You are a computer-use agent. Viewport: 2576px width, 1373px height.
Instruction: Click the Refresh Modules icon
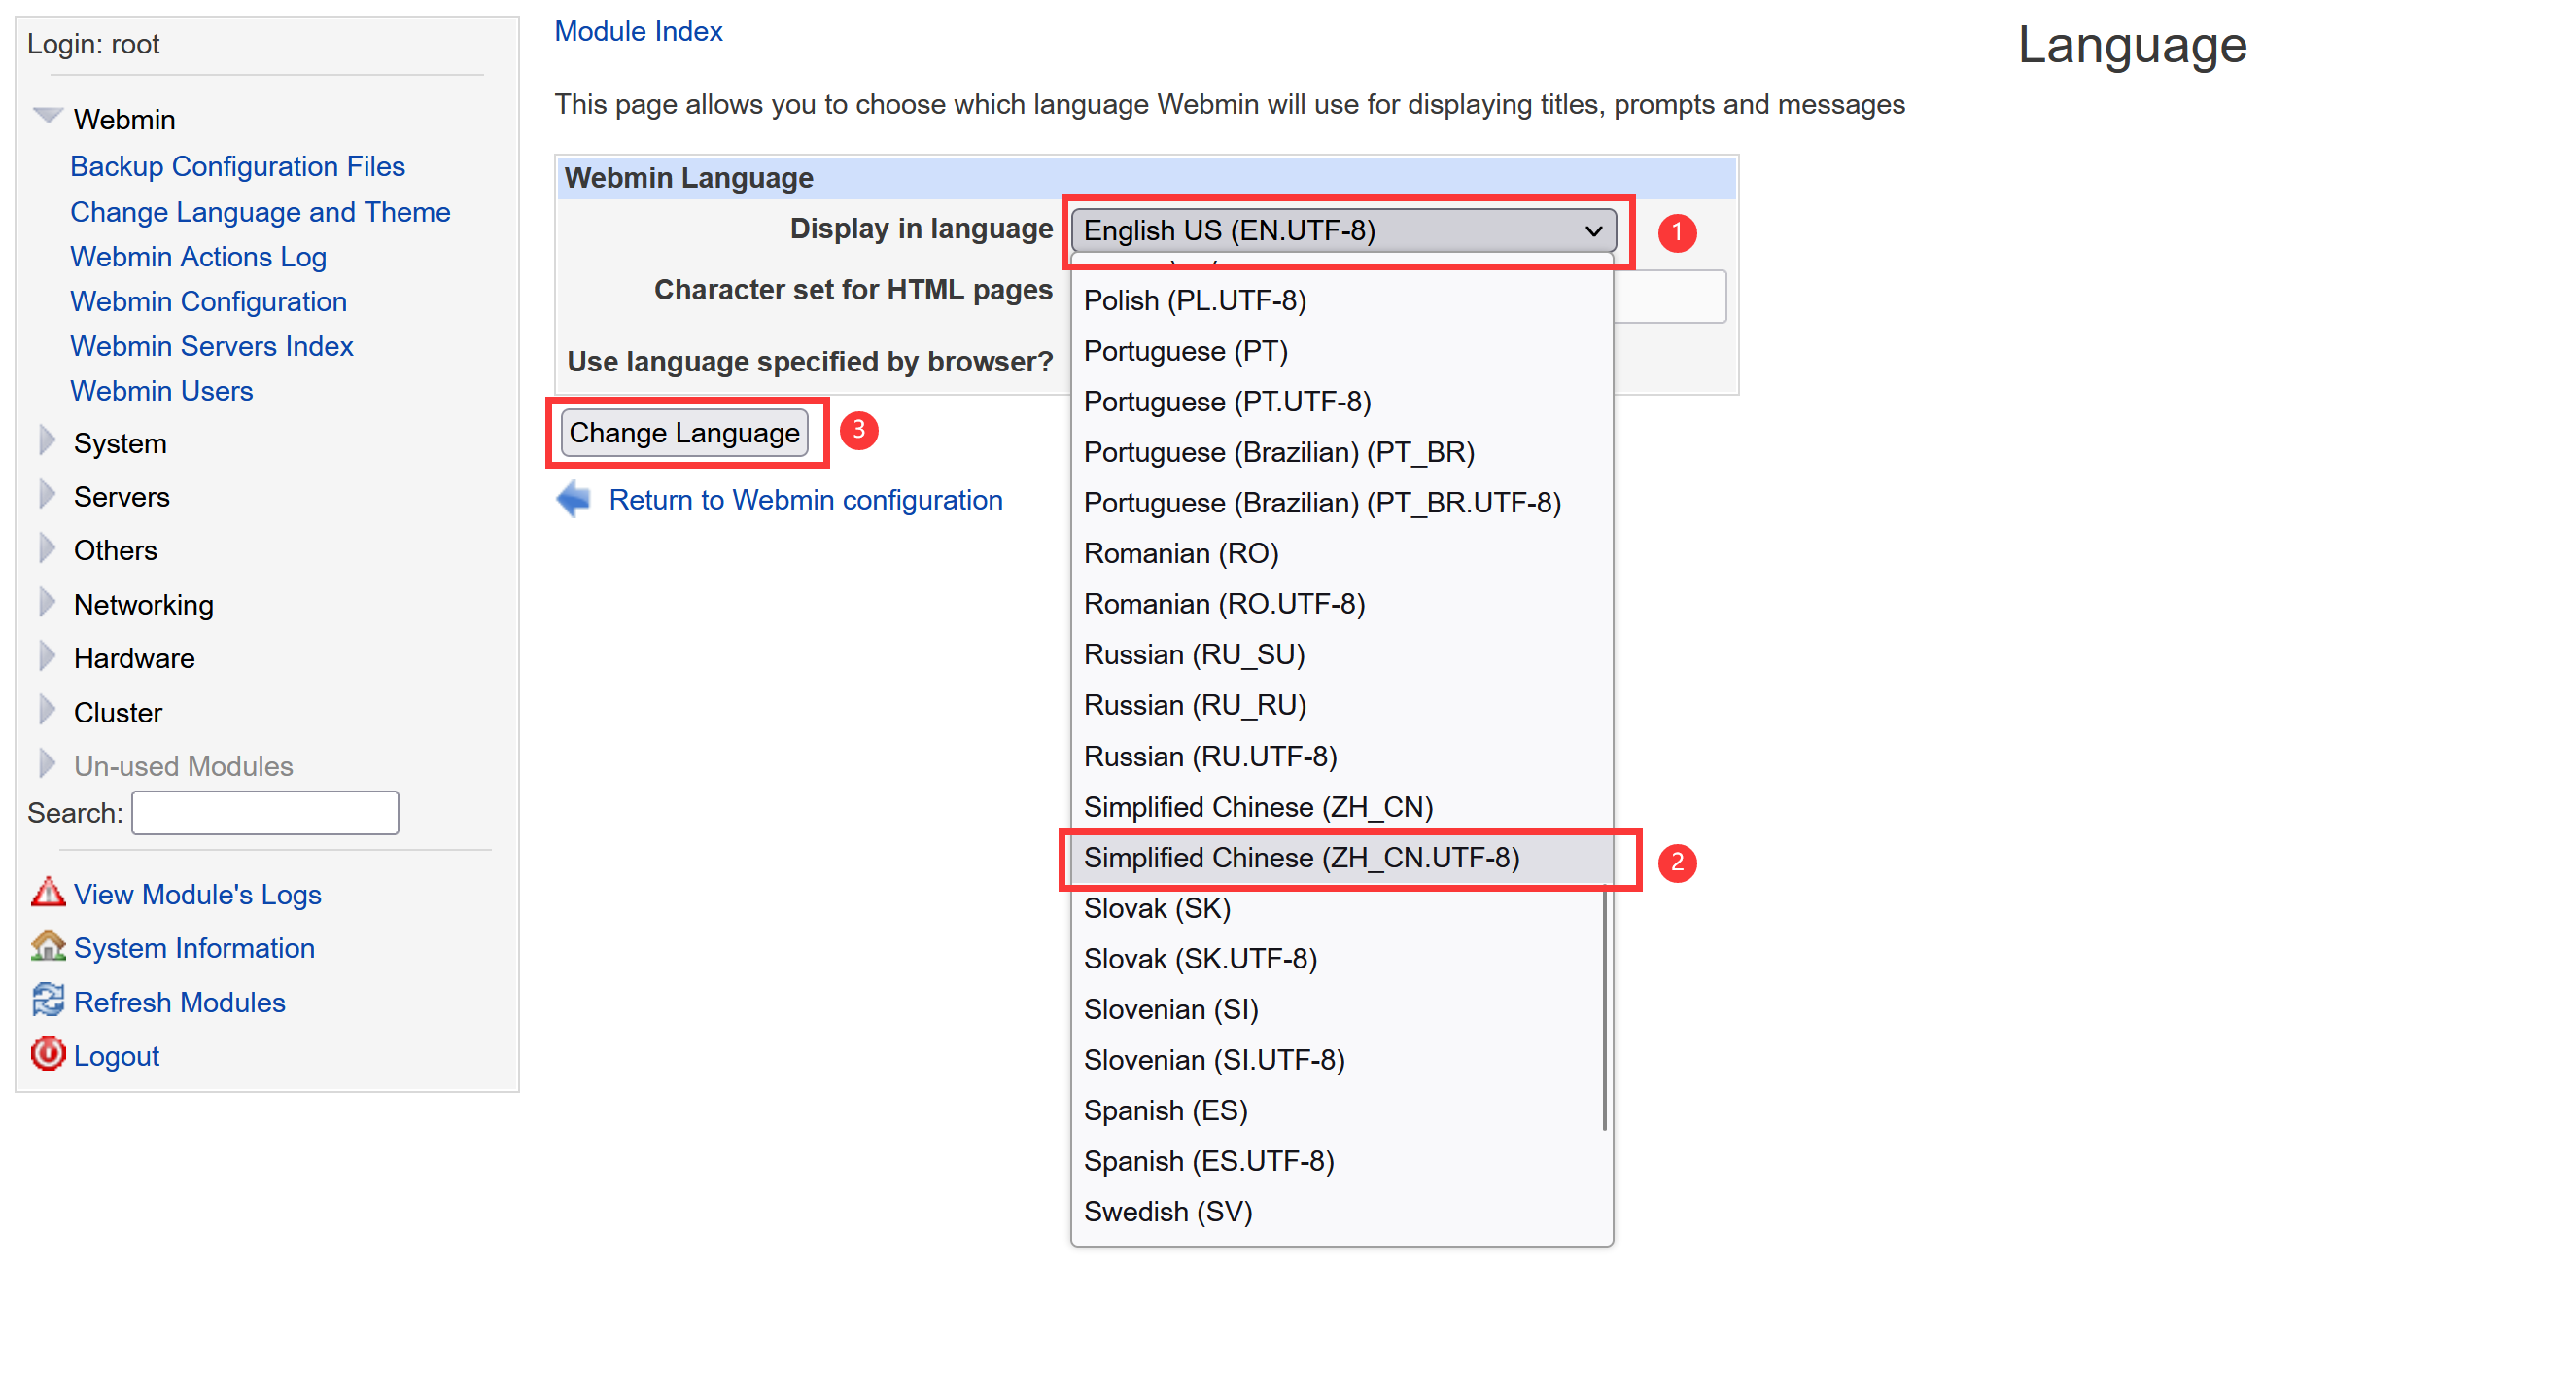click(x=47, y=1000)
